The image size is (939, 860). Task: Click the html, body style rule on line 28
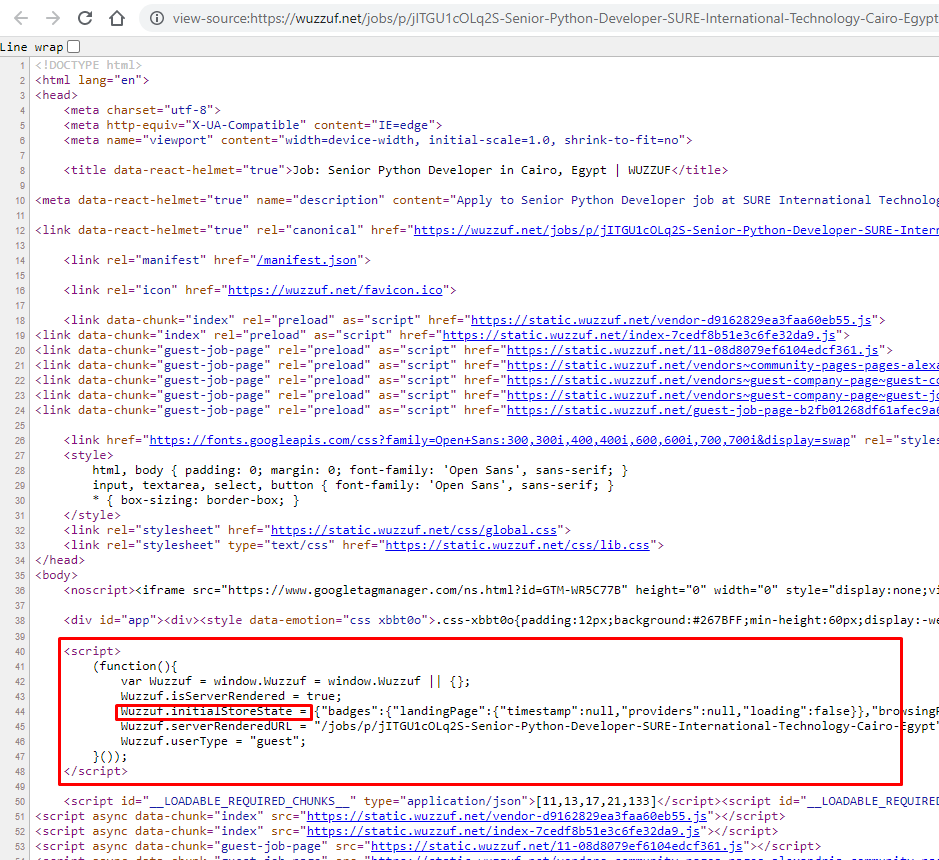pyautogui.click(x=360, y=470)
